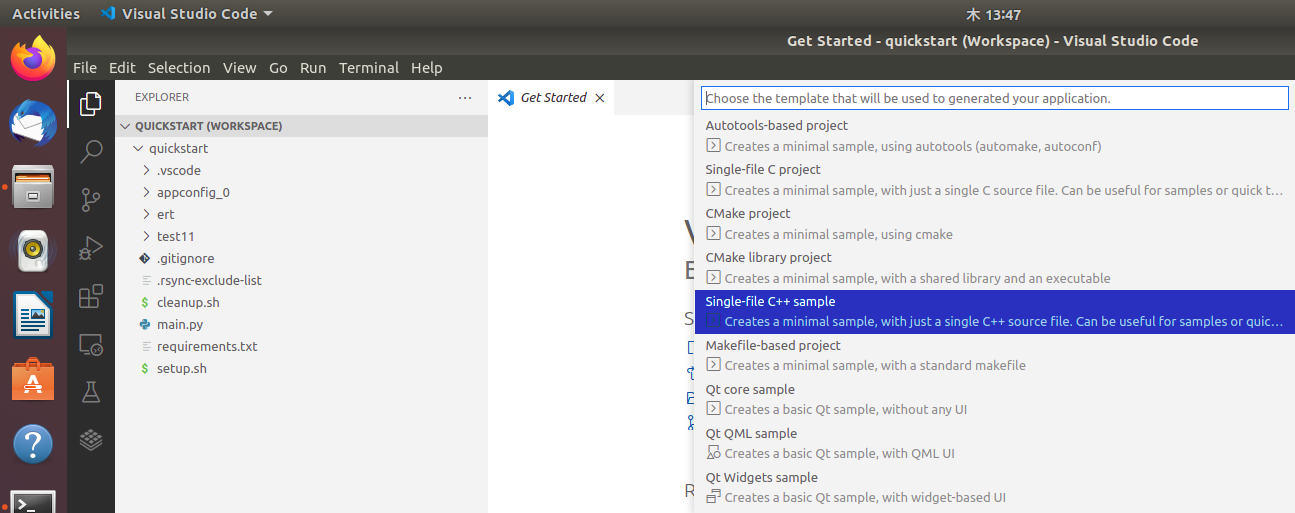Launch Thunderbird Mail from the dock

pyautogui.click(x=33, y=123)
